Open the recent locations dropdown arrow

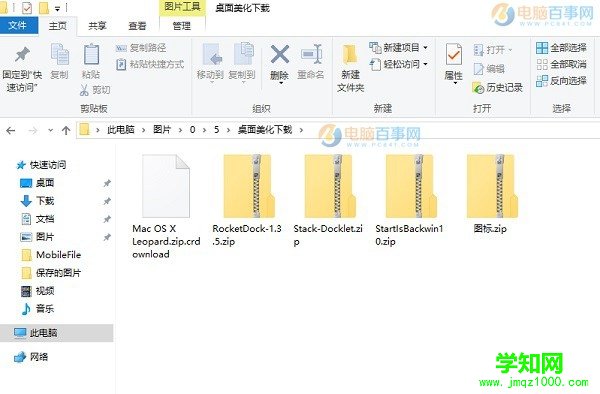[x=51, y=131]
